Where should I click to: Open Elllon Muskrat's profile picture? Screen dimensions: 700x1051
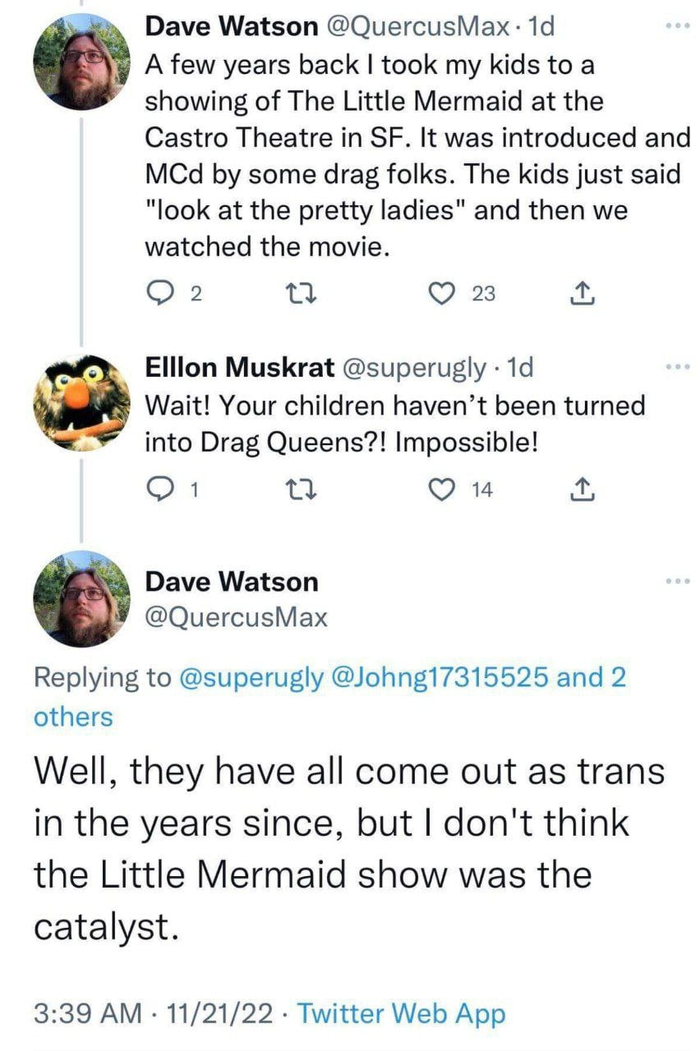82,403
